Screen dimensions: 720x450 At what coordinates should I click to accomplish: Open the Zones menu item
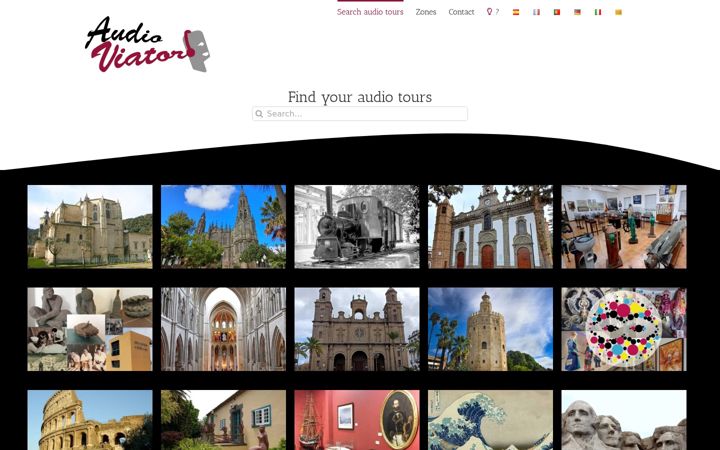(426, 12)
